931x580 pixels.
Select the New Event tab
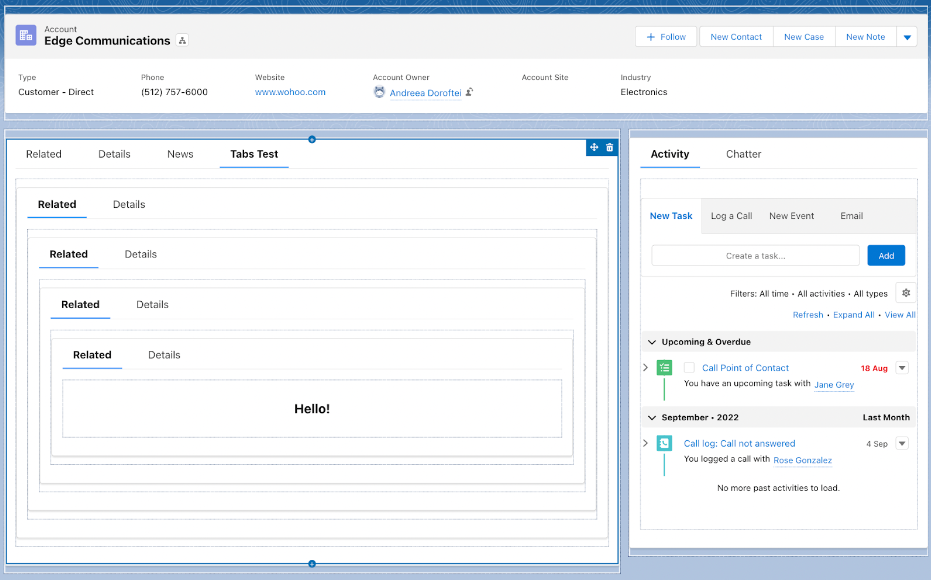[x=791, y=216]
